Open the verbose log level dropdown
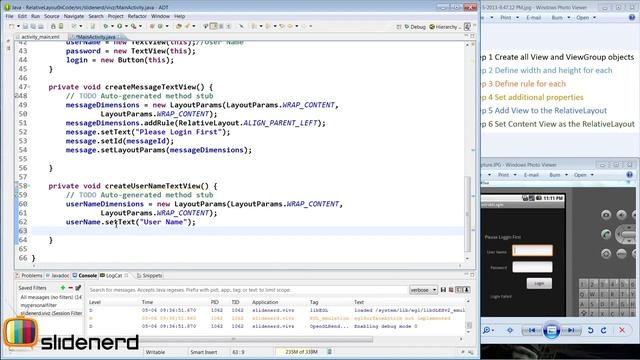 [423, 290]
